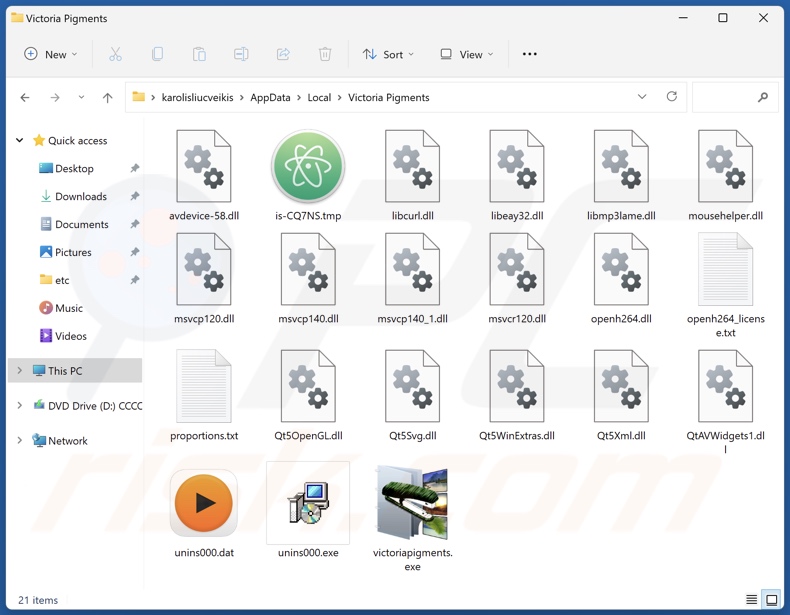Switch to large icons view in status bar
Viewport: 790px width, 615px height.
[x=771, y=599]
